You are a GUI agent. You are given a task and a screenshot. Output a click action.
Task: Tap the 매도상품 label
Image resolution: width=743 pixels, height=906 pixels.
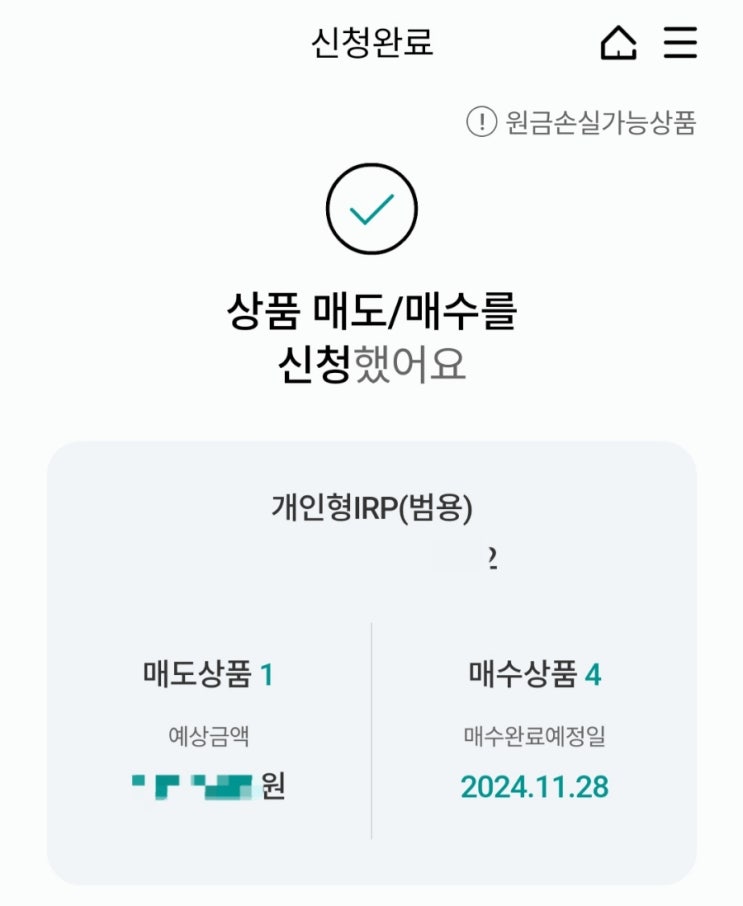point(196,676)
